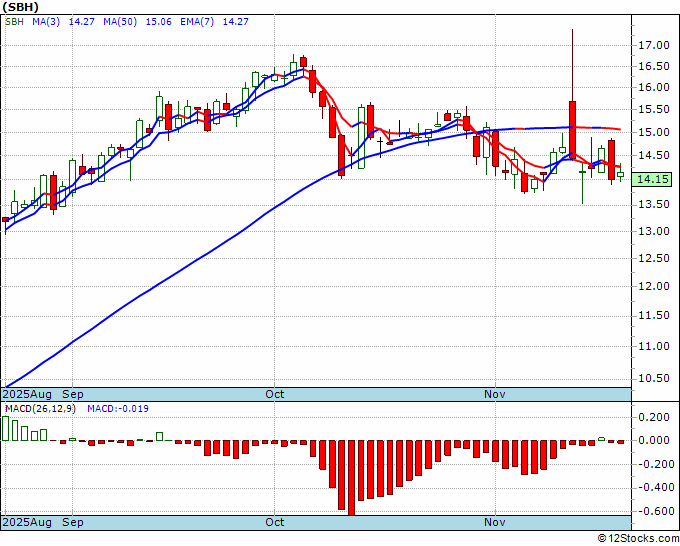680x546 pixels.
Task: Click the Sep label on price chart axis
Action: [73, 394]
